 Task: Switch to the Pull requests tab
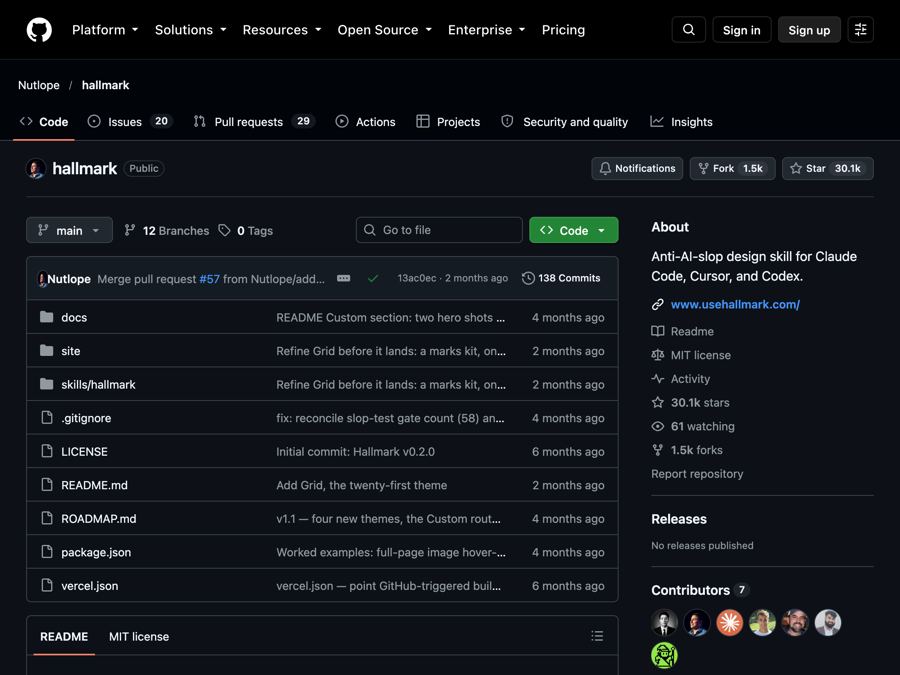pyautogui.click(x=254, y=122)
